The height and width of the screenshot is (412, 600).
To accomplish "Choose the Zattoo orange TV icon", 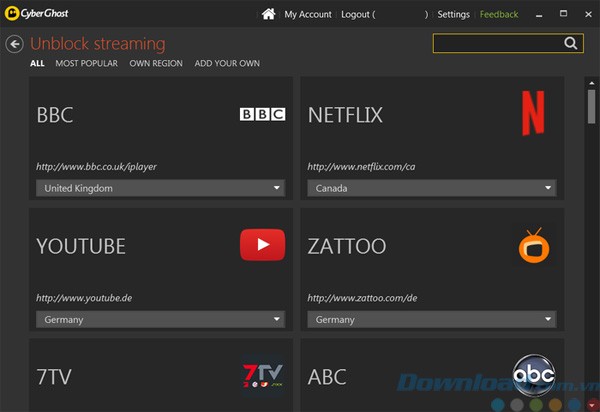I will 534,246.
